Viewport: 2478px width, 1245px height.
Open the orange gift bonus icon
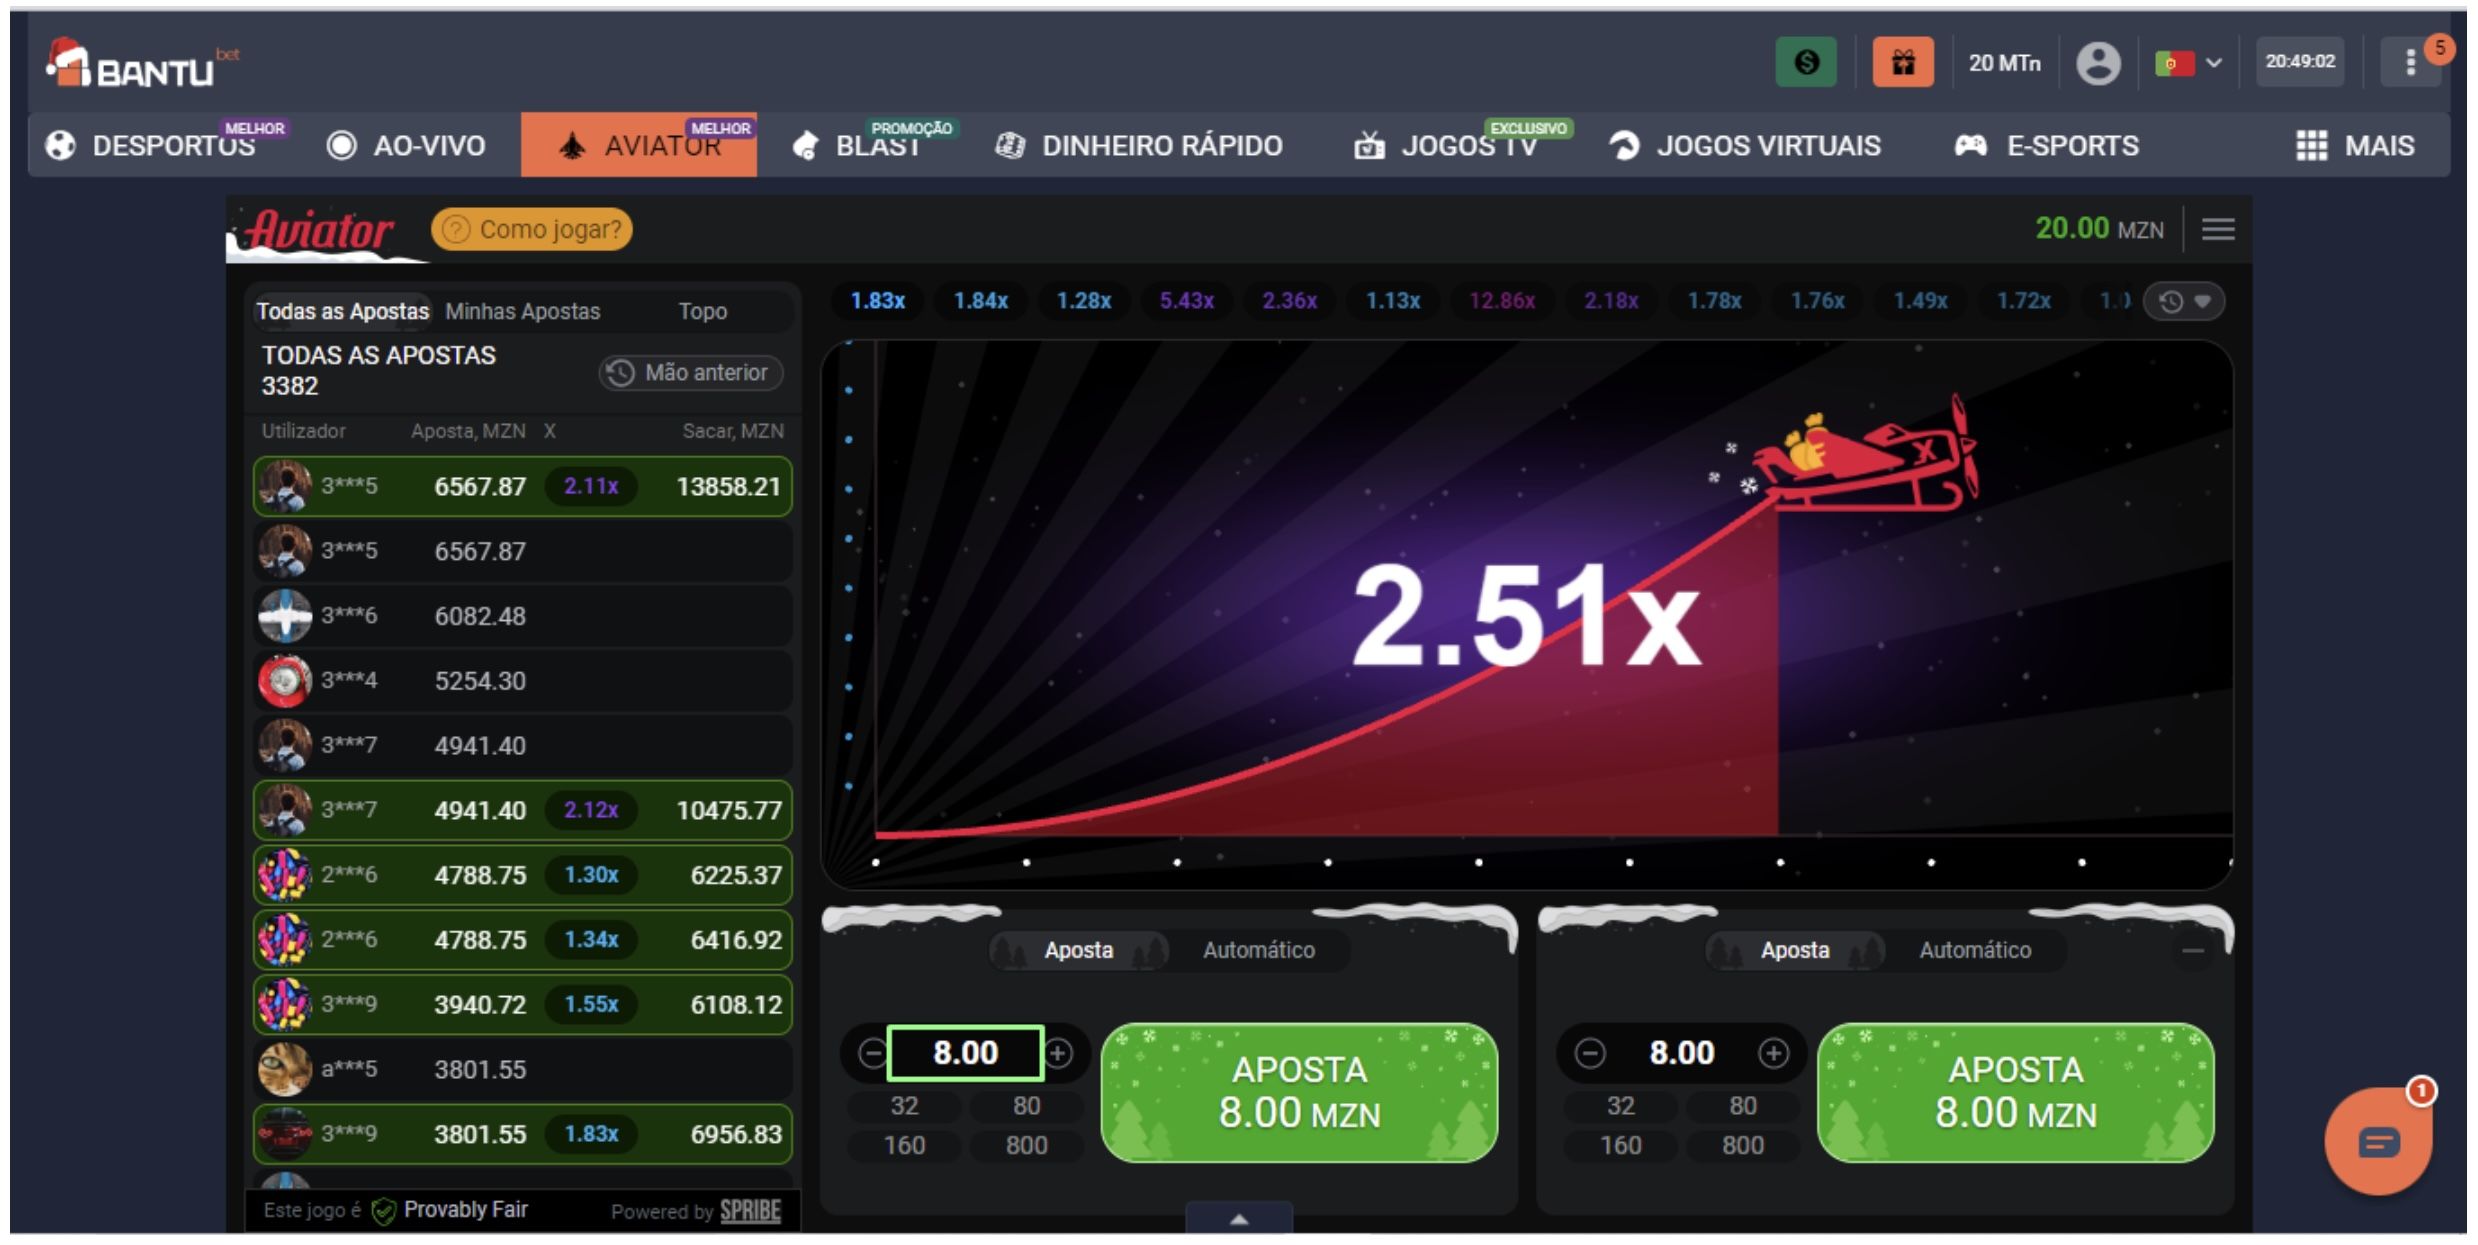coord(1902,63)
